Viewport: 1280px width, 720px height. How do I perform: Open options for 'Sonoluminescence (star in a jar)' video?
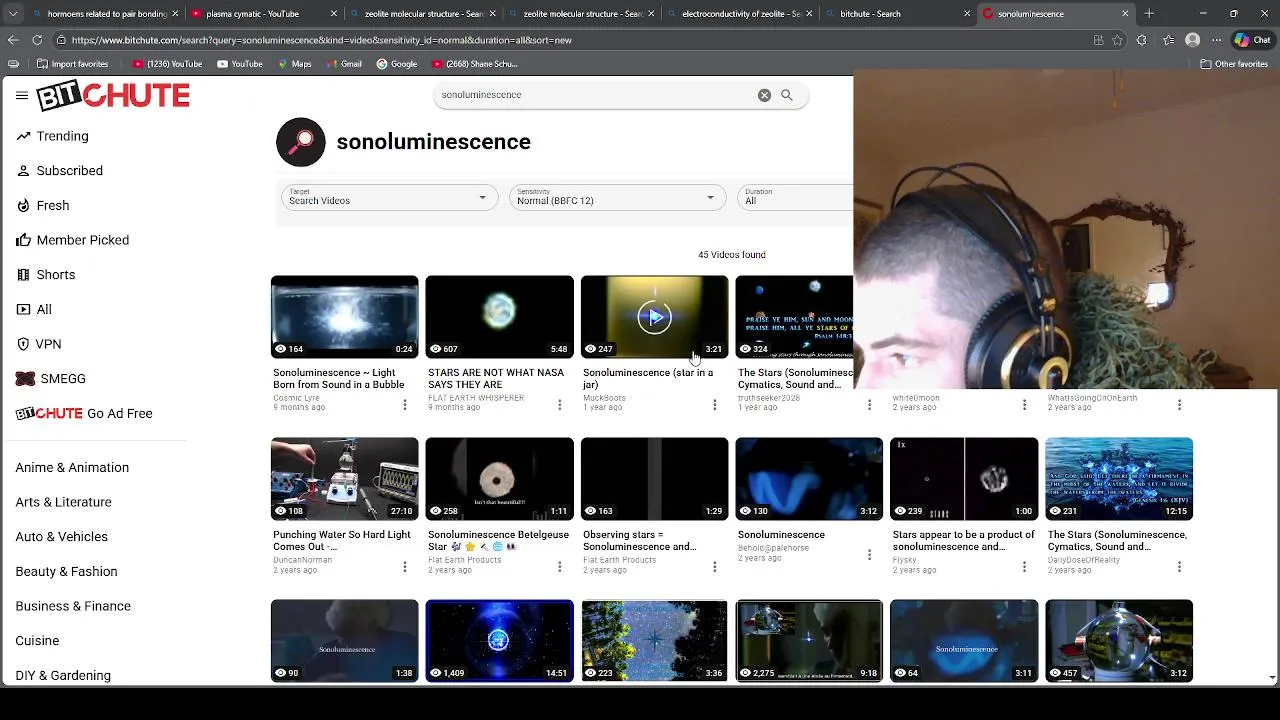[715, 405]
